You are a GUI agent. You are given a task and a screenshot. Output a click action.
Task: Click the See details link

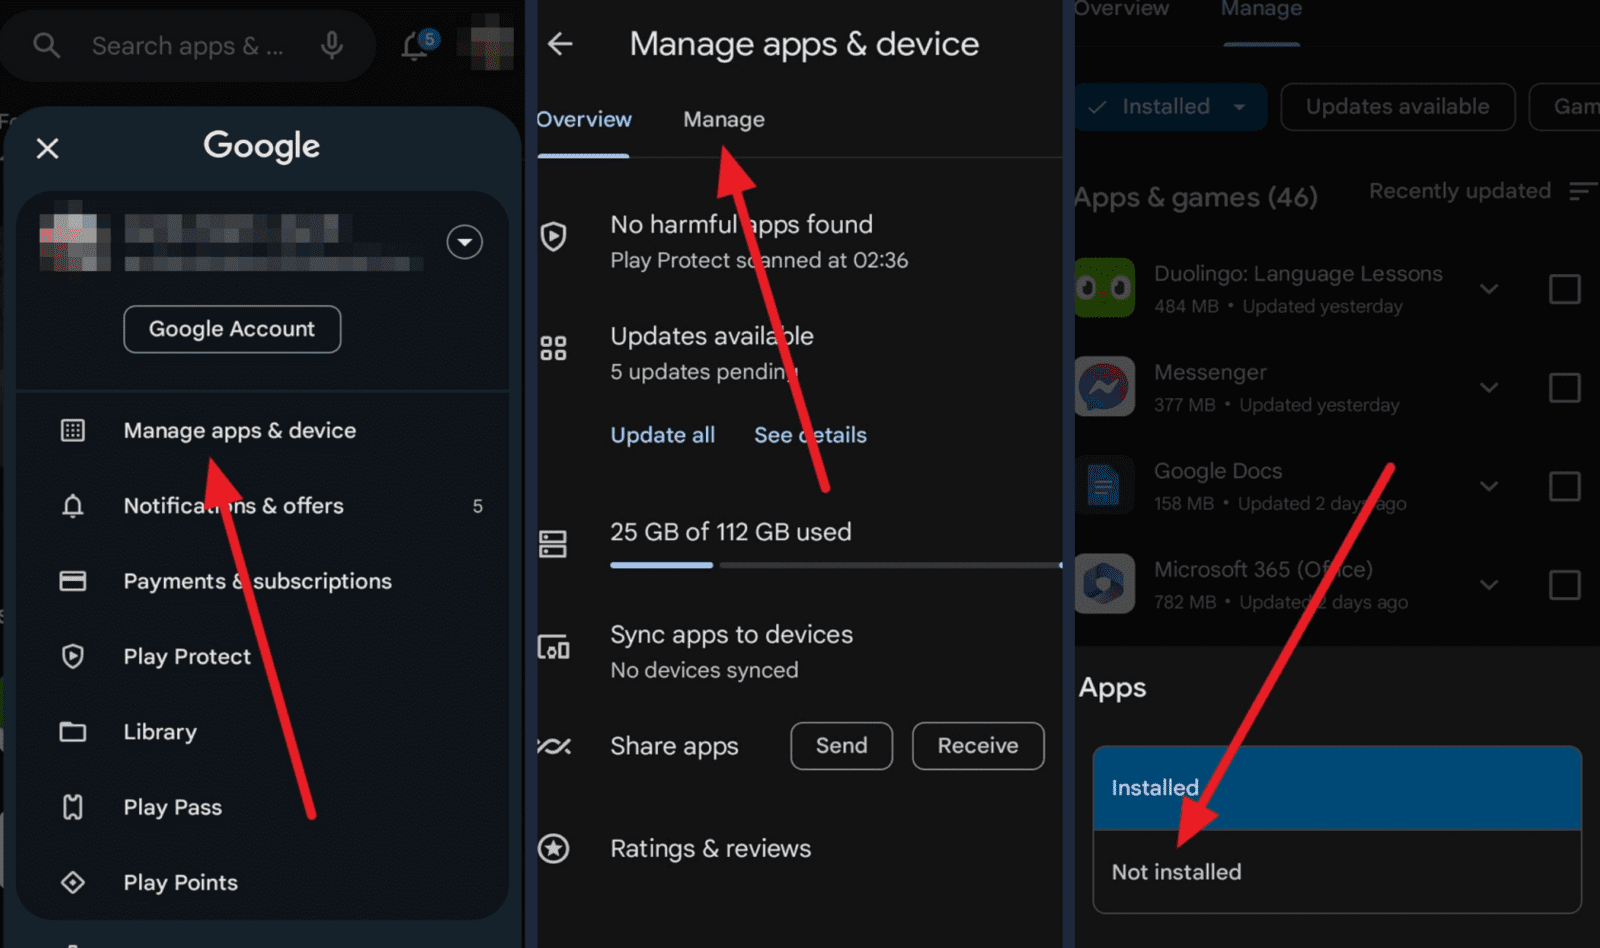click(810, 435)
